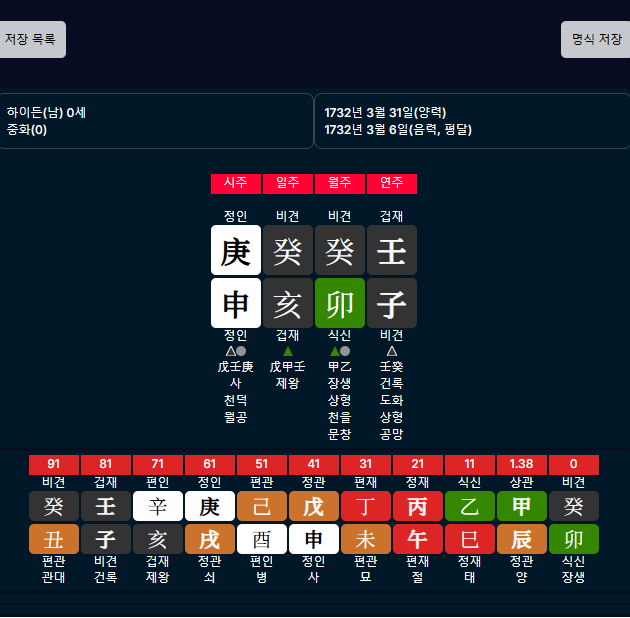Select the age 11 luck cycle header
Viewport: 630px width, 618px height.
[470, 465]
